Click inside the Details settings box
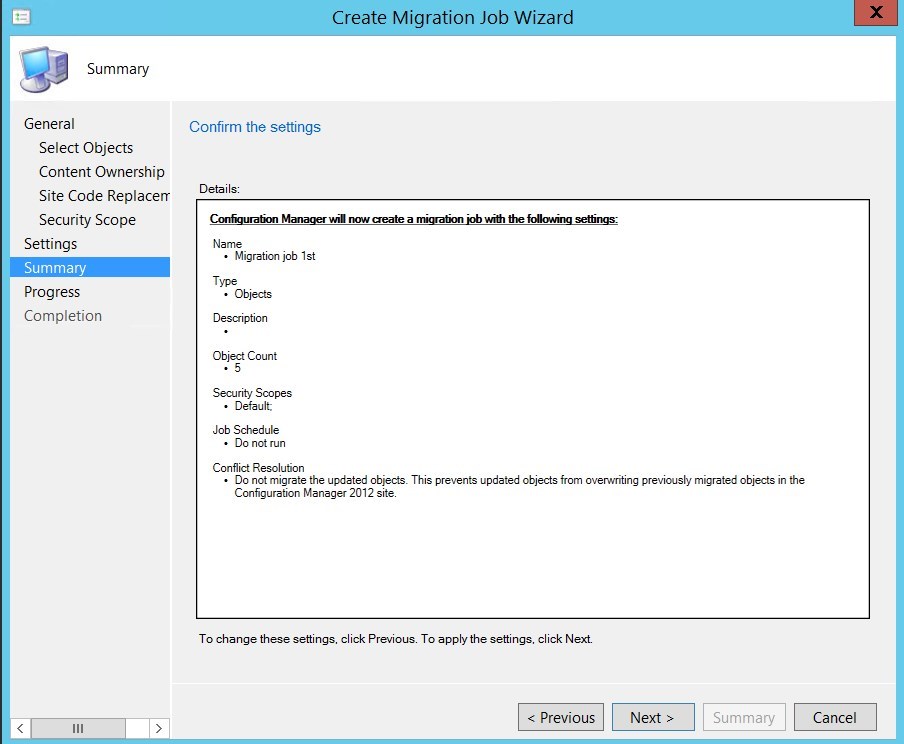 530,410
